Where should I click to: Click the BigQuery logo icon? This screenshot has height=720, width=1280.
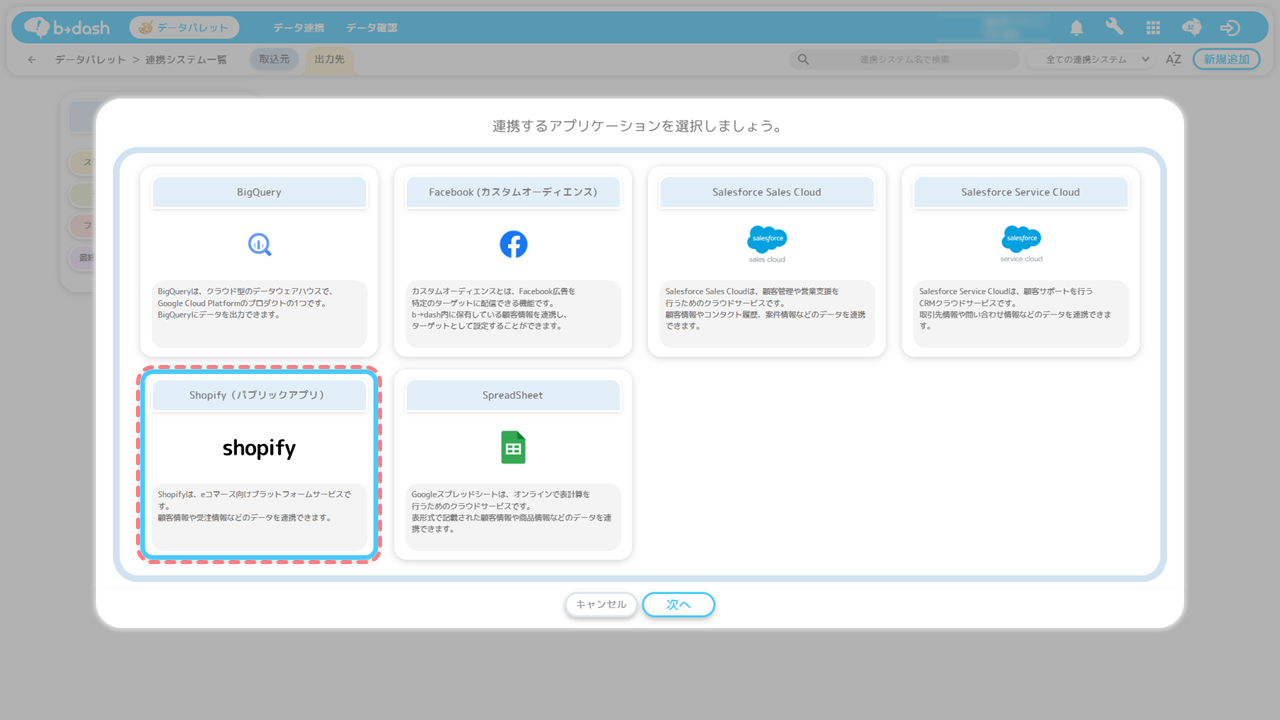pyautogui.click(x=259, y=244)
